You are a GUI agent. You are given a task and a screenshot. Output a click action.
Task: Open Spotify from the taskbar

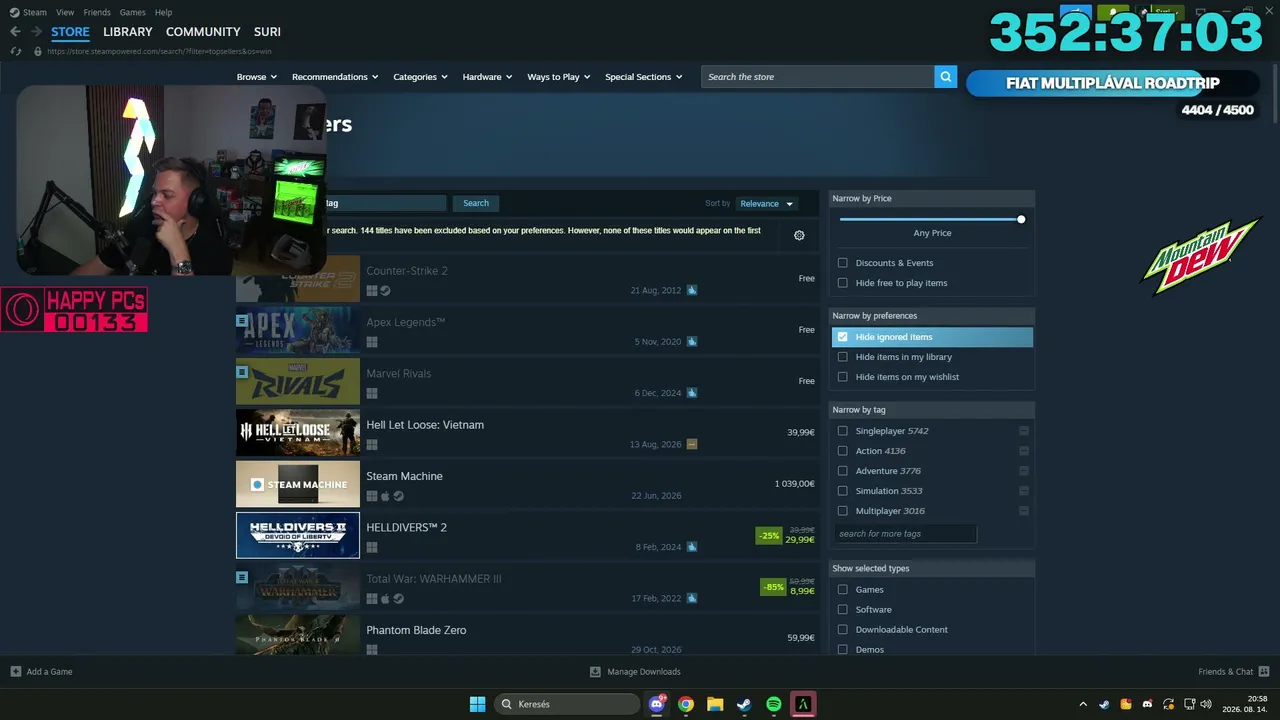(x=773, y=704)
